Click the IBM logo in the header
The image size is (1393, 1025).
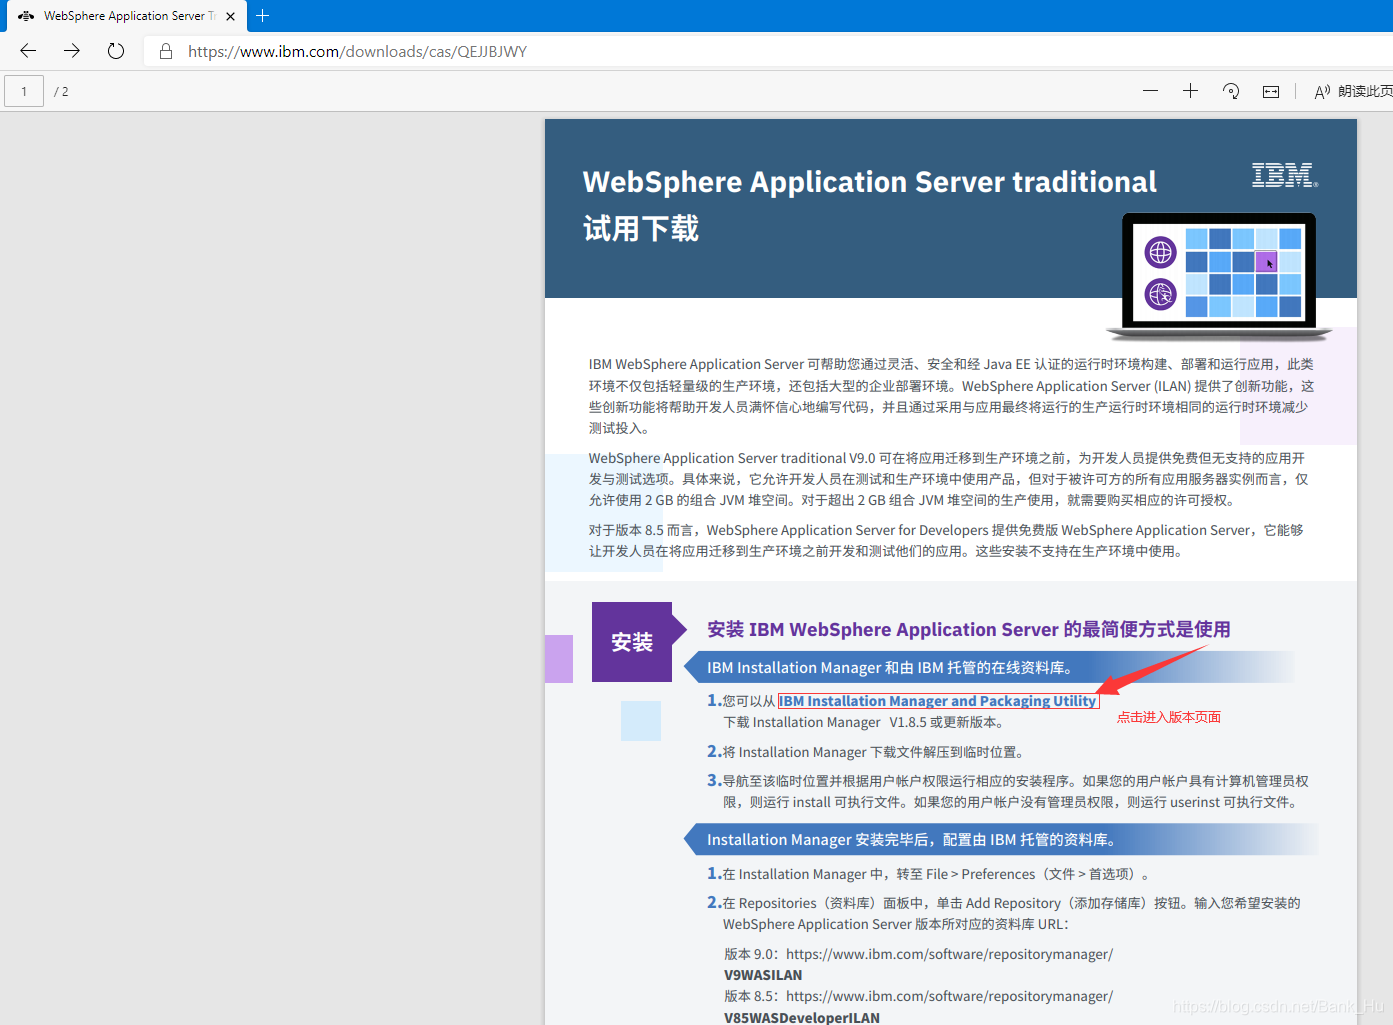point(1285,175)
